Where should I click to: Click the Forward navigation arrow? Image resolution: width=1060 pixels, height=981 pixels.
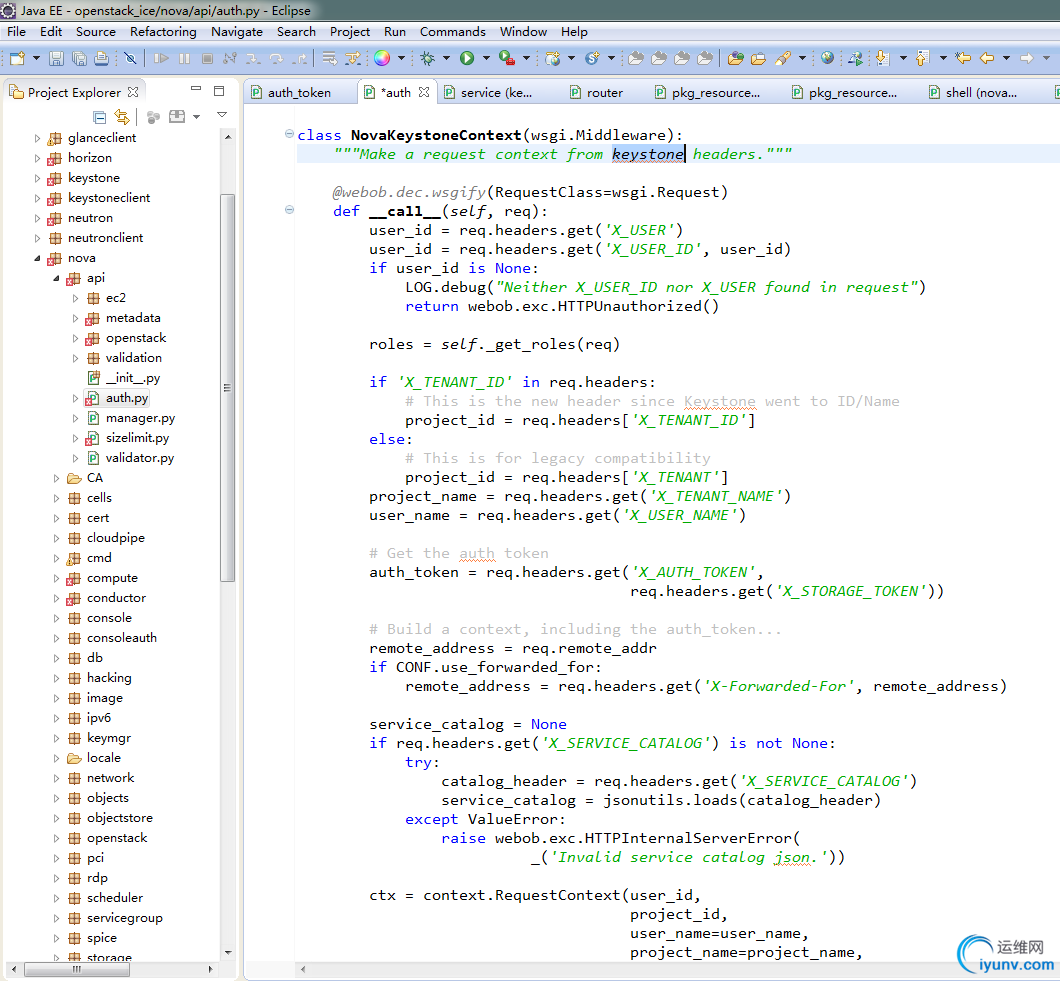[x=1027, y=58]
